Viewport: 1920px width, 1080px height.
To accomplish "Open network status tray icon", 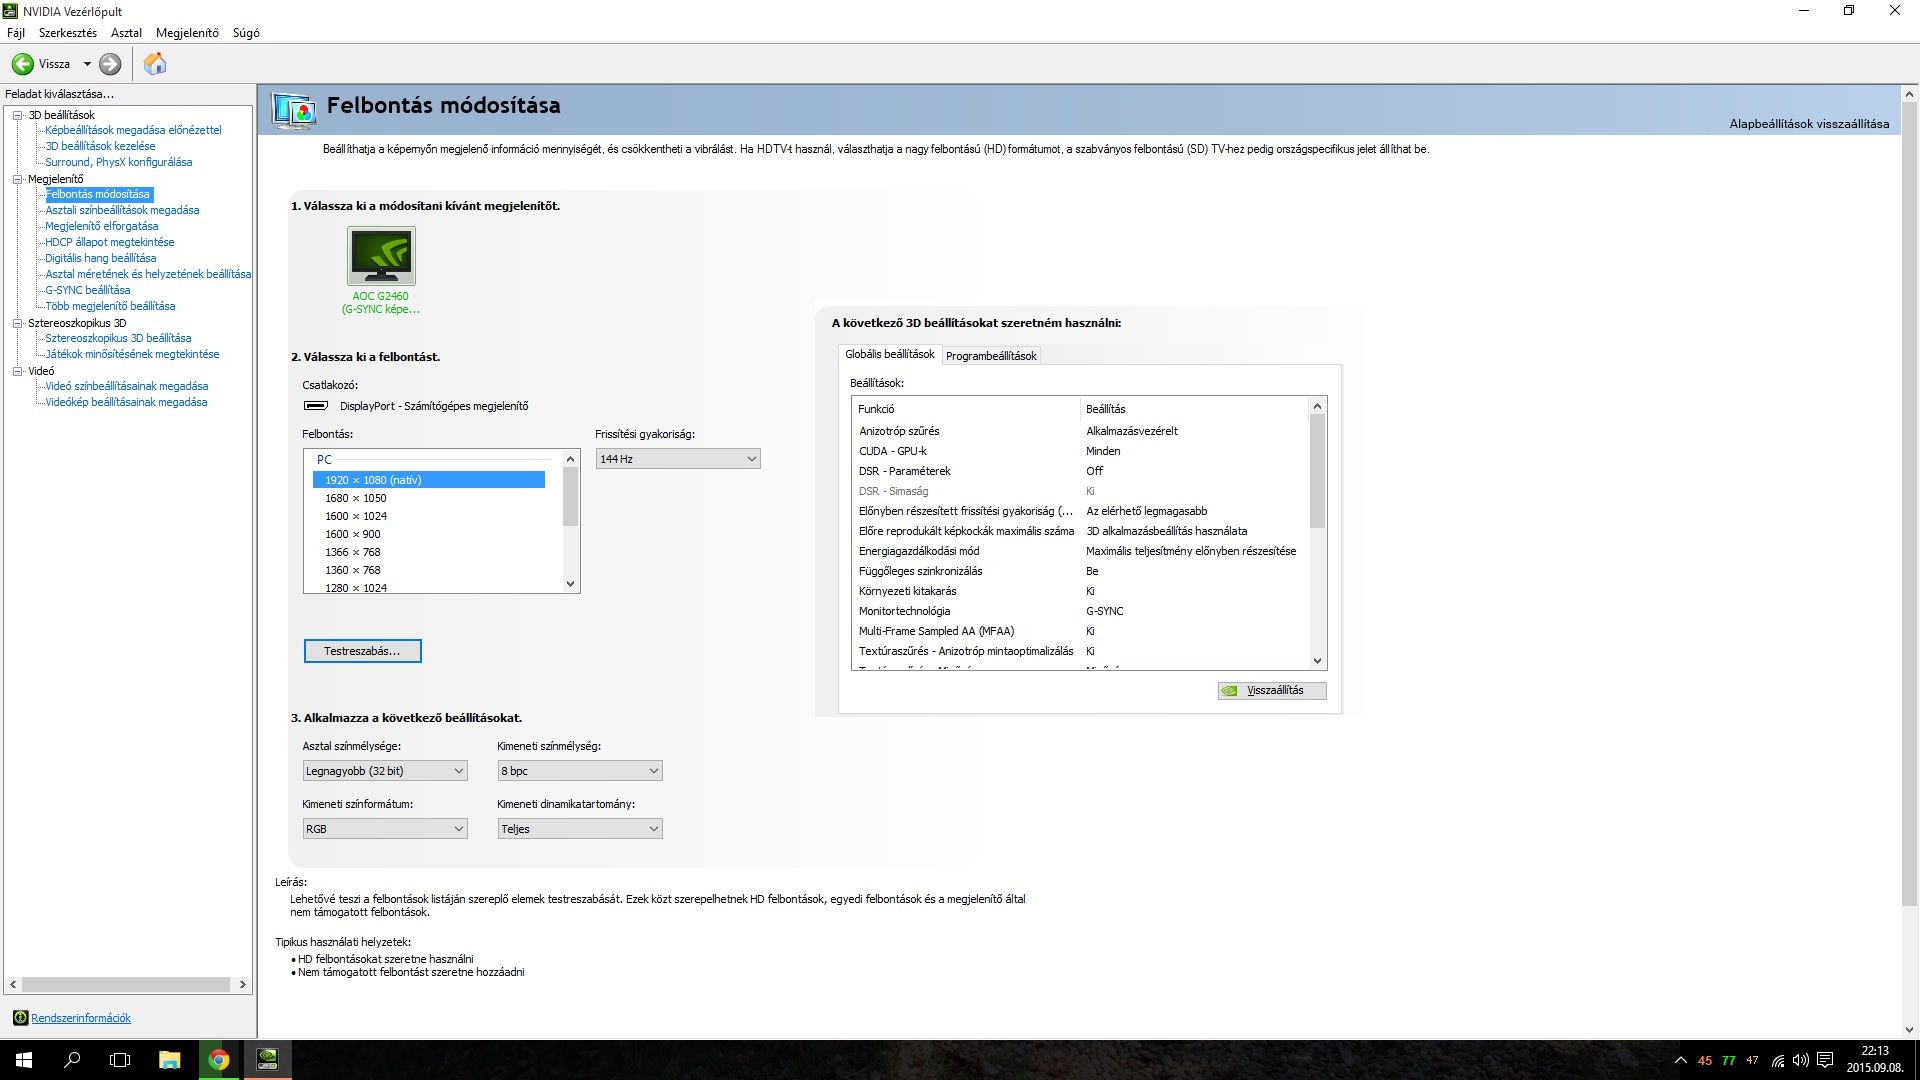I will tap(1777, 1061).
